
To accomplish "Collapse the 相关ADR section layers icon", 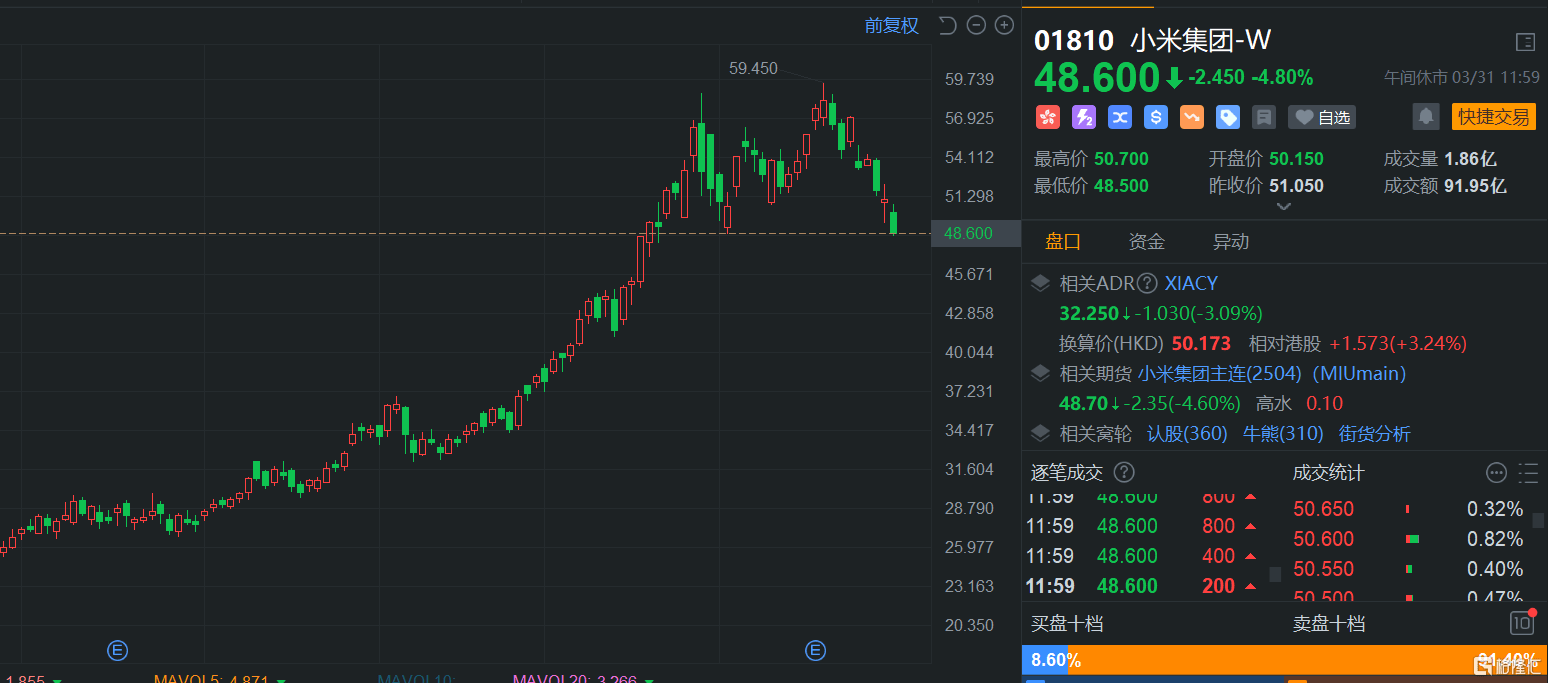I will pos(1040,283).
